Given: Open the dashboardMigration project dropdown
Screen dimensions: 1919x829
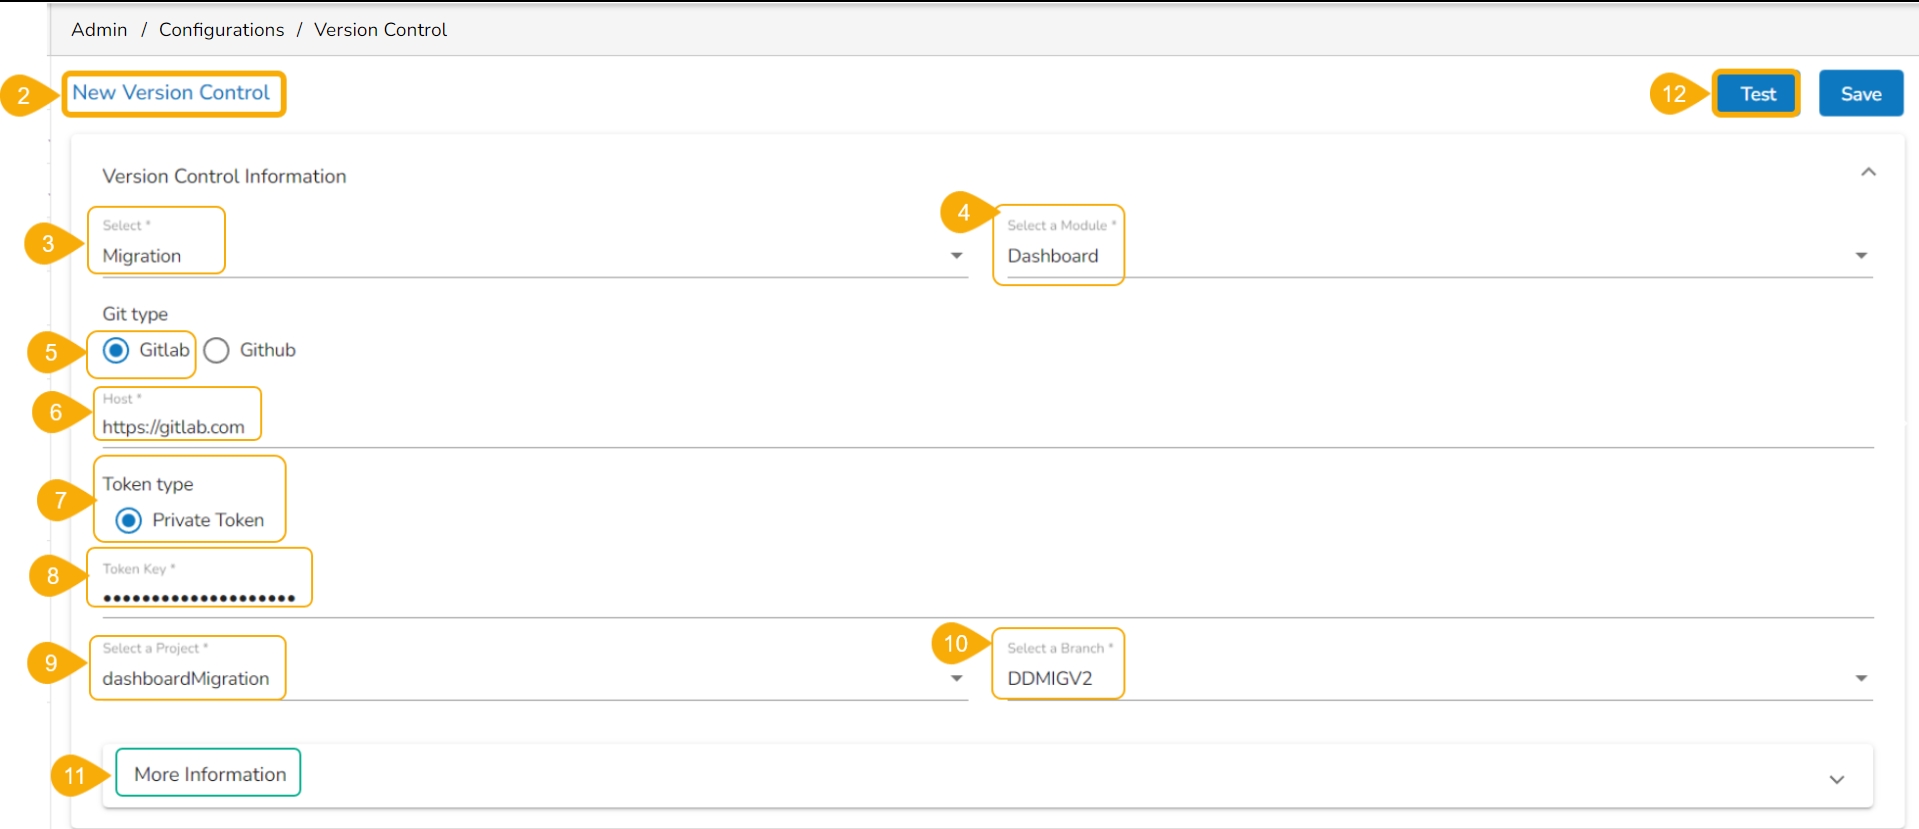Looking at the screenshot, I should tap(500, 679).
